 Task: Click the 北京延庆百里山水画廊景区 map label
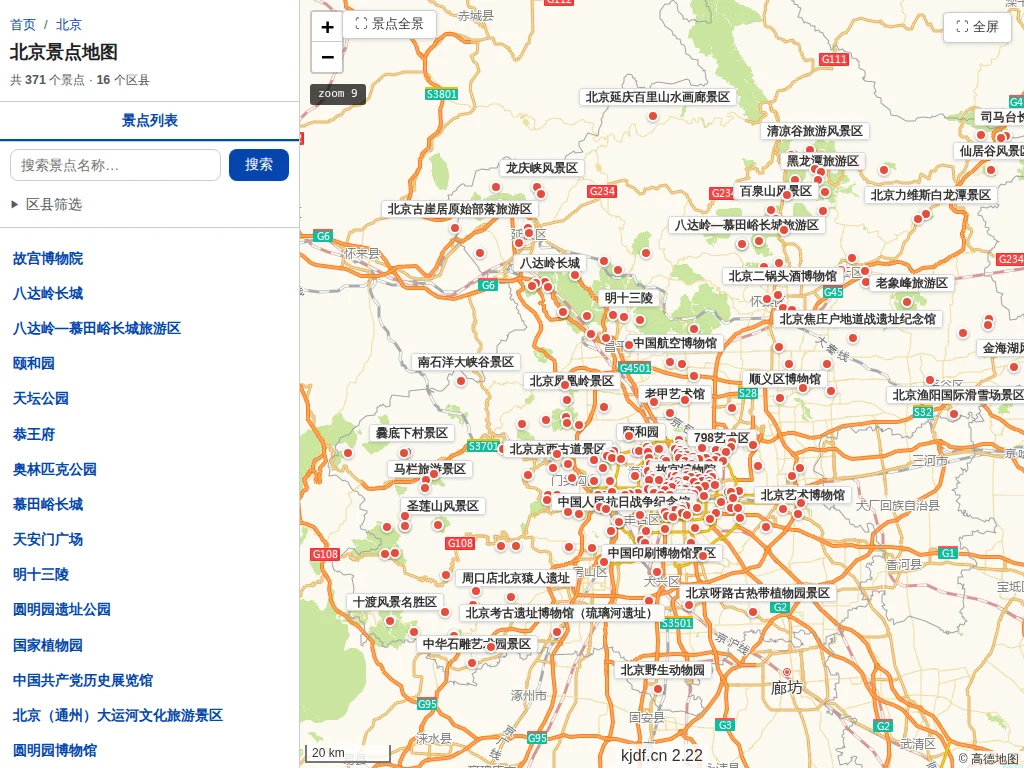658,97
